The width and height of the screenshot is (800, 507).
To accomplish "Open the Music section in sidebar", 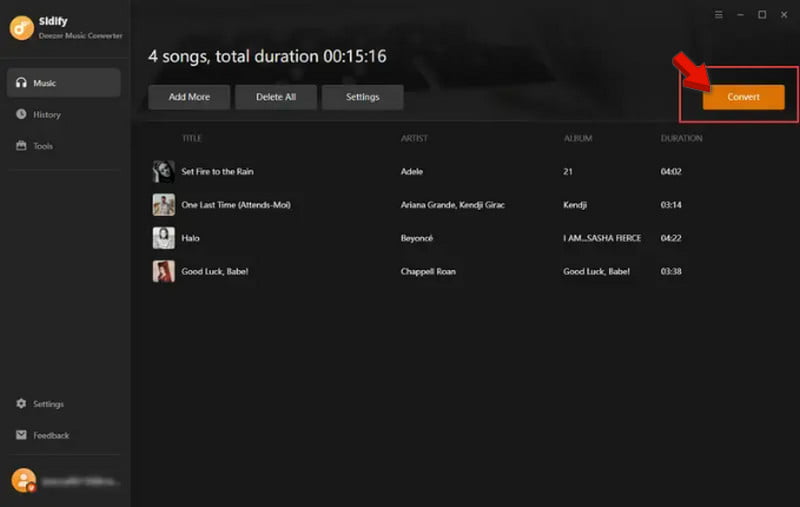I will [64, 83].
